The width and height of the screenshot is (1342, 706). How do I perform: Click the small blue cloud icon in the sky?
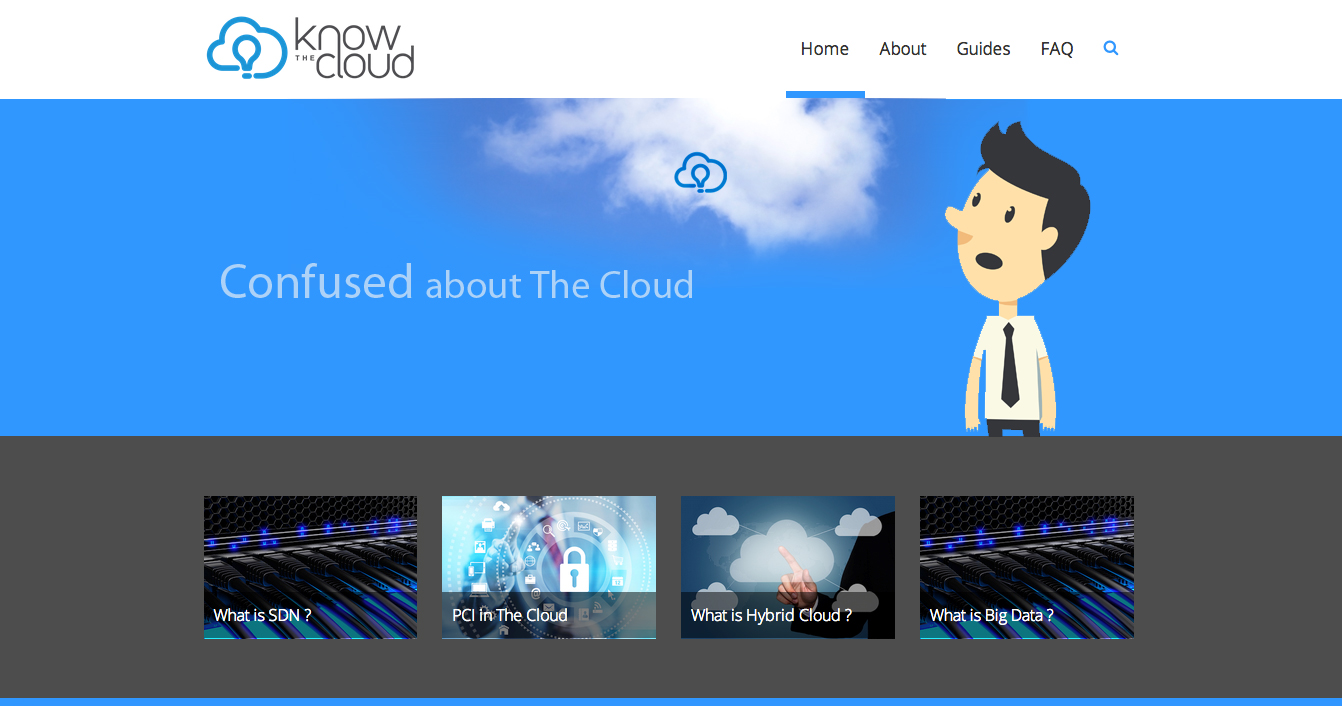pos(700,173)
